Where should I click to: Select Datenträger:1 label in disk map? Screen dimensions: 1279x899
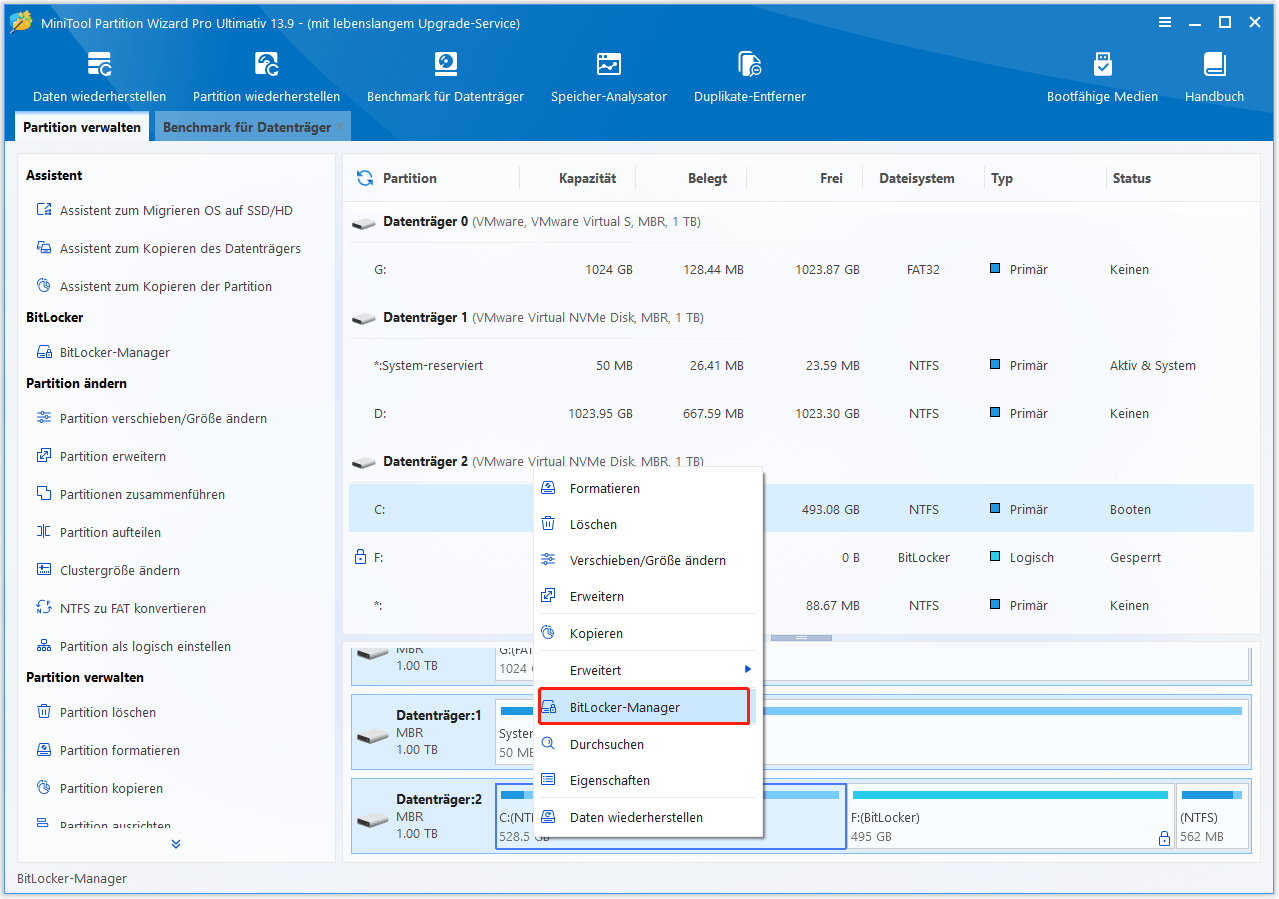[x=439, y=716]
